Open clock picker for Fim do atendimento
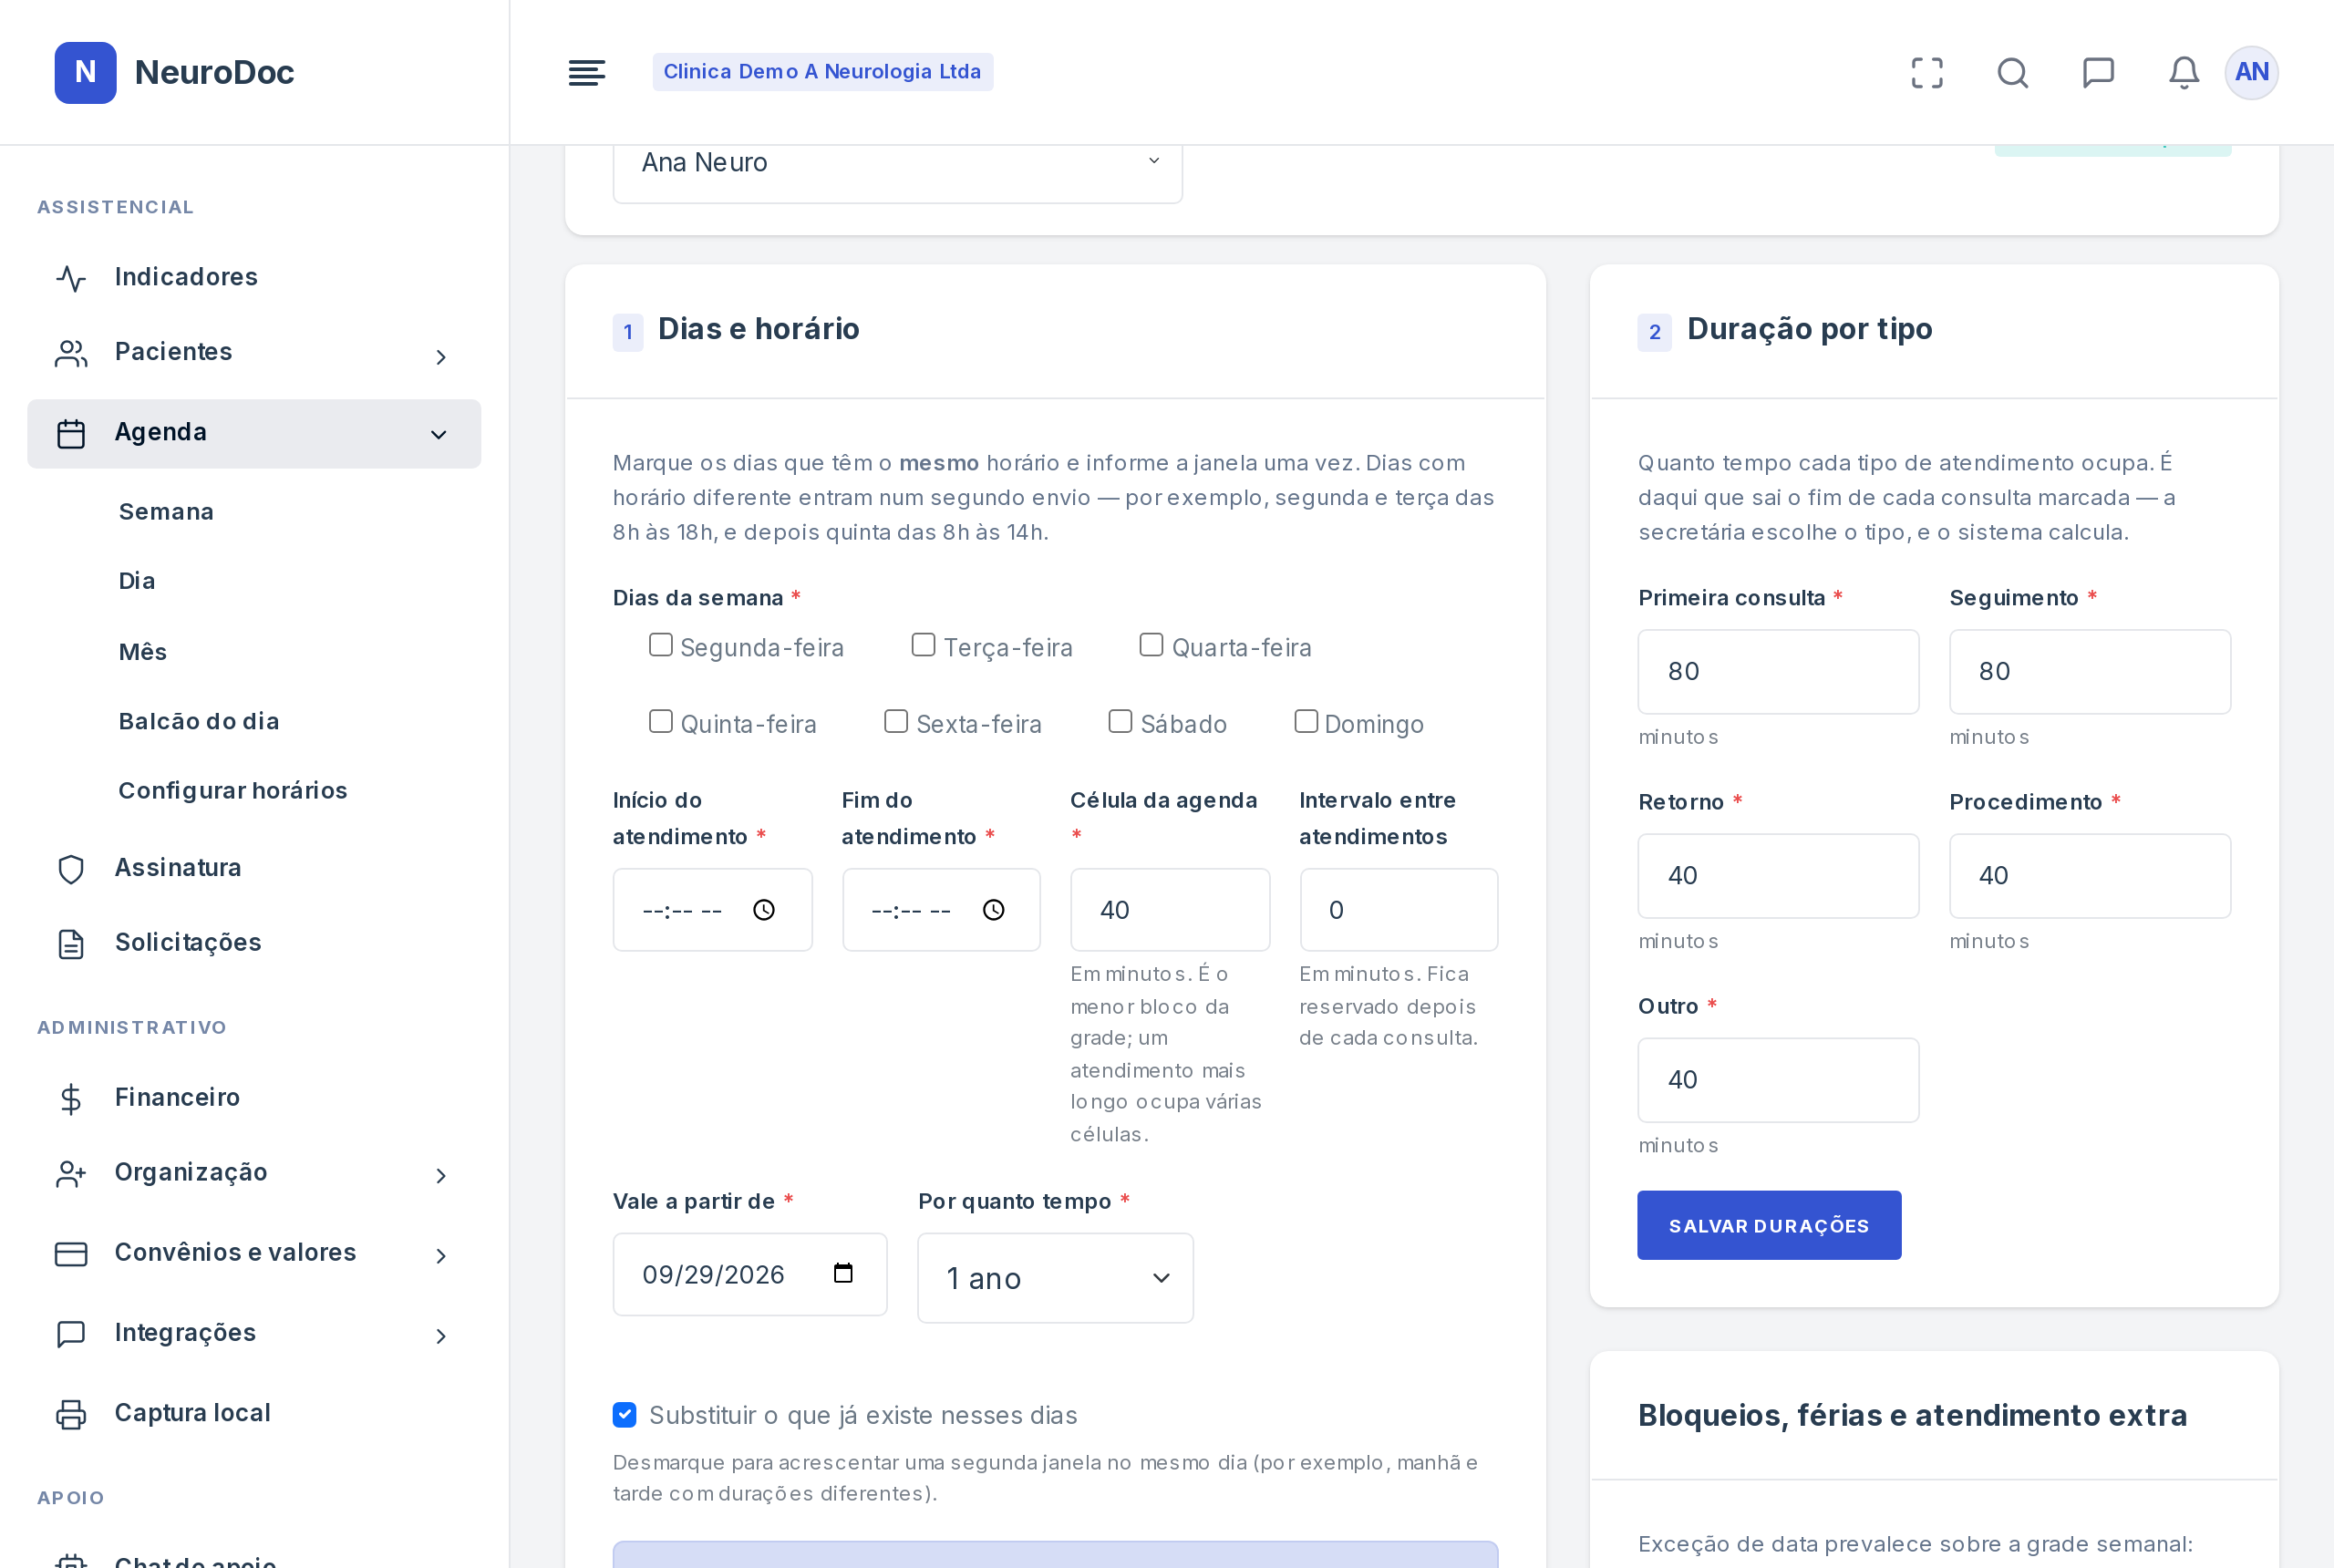 coord(993,910)
